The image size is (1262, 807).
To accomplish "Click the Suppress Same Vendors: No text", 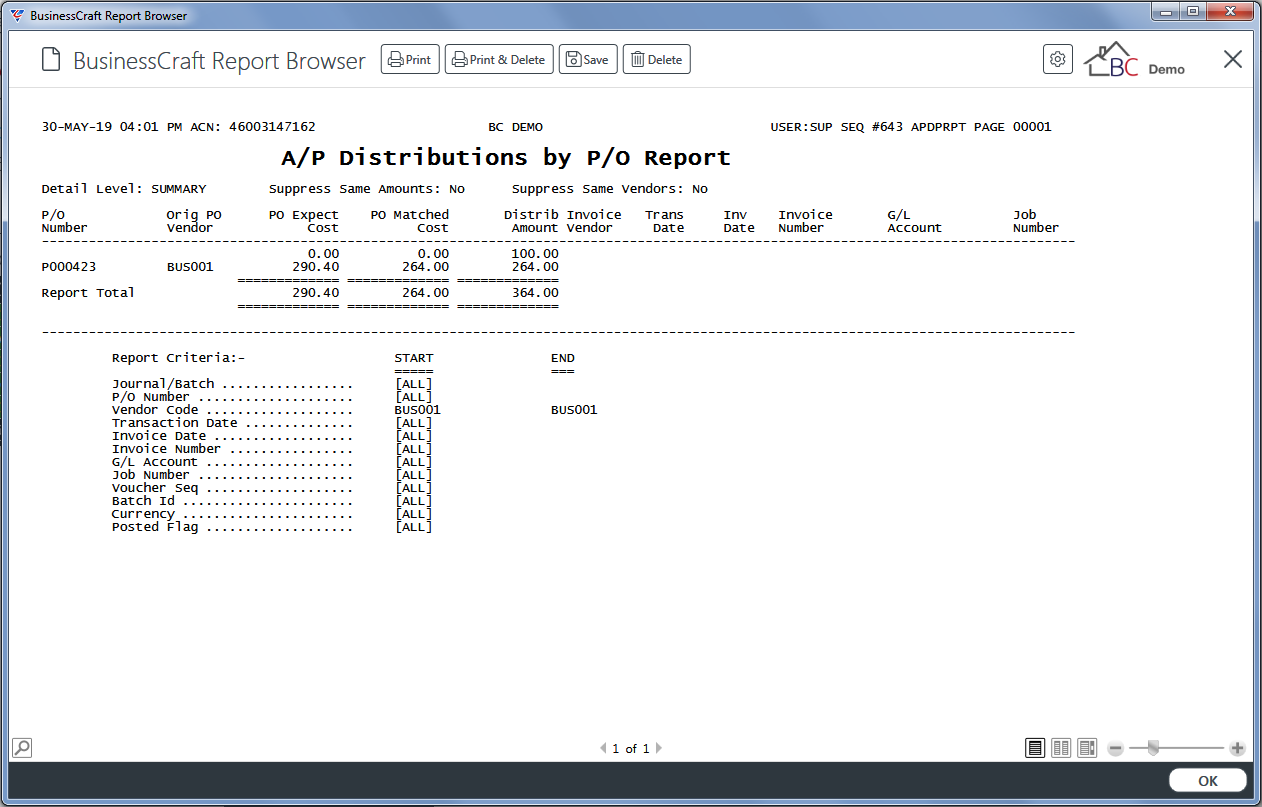I will click(610, 189).
